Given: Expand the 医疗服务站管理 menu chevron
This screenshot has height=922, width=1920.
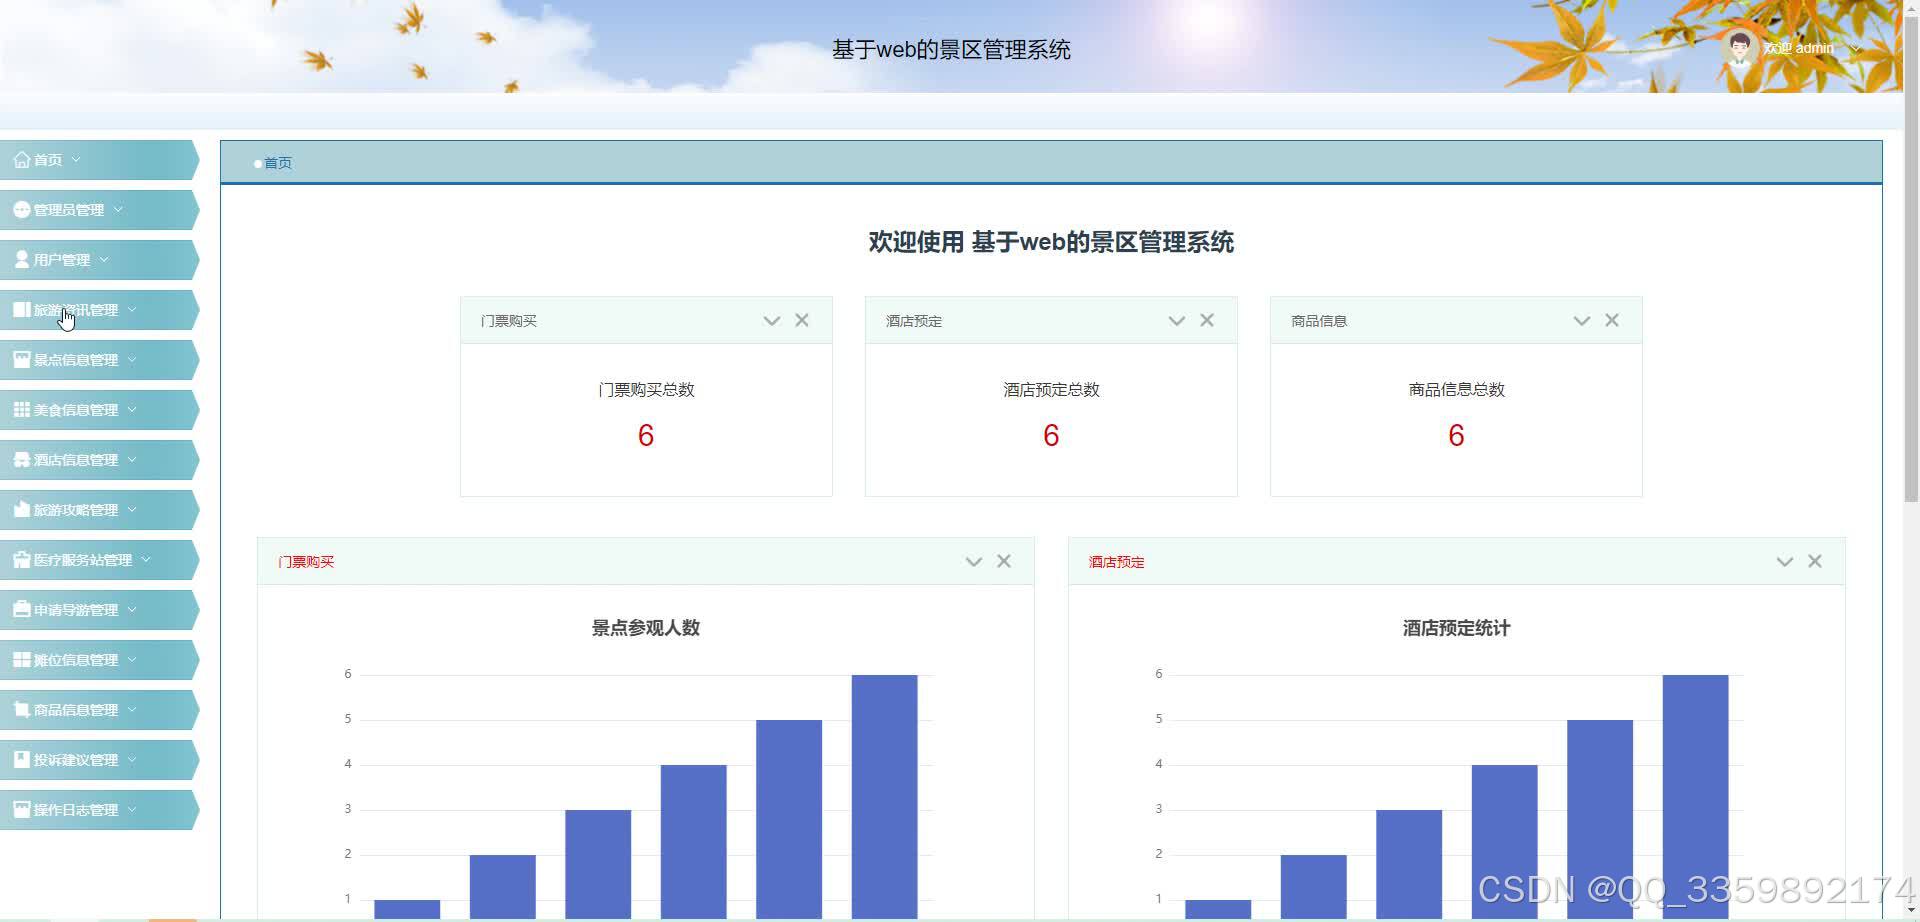Looking at the screenshot, I should point(146,560).
